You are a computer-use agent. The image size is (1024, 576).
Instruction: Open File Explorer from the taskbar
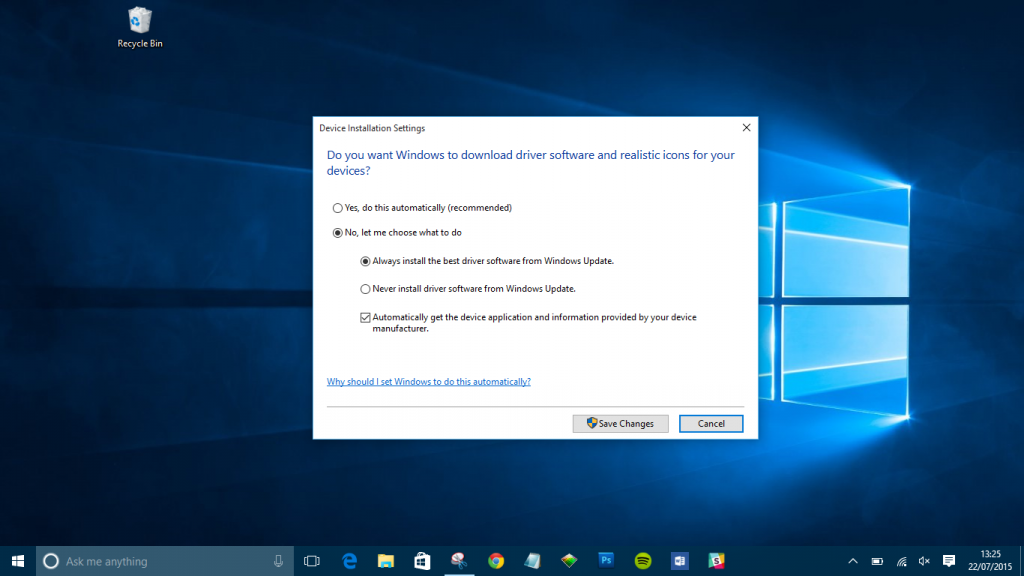click(x=385, y=560)
